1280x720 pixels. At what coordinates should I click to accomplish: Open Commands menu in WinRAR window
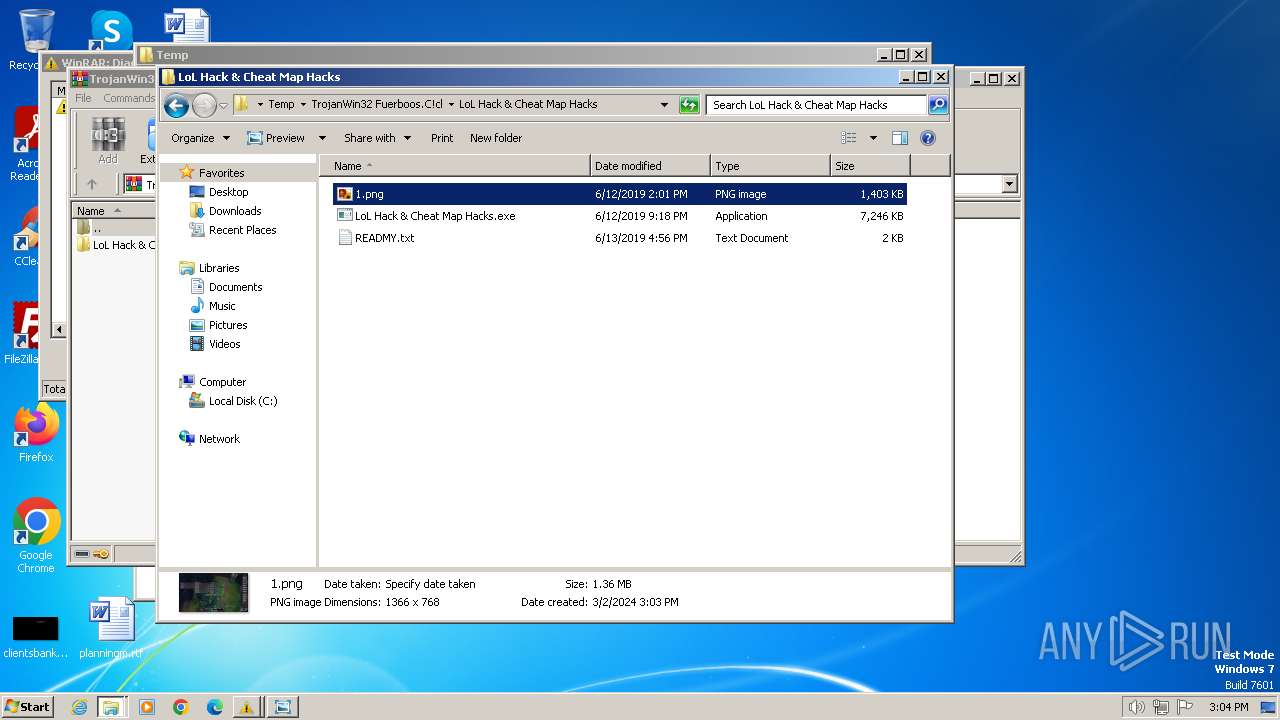pos(128,98)
